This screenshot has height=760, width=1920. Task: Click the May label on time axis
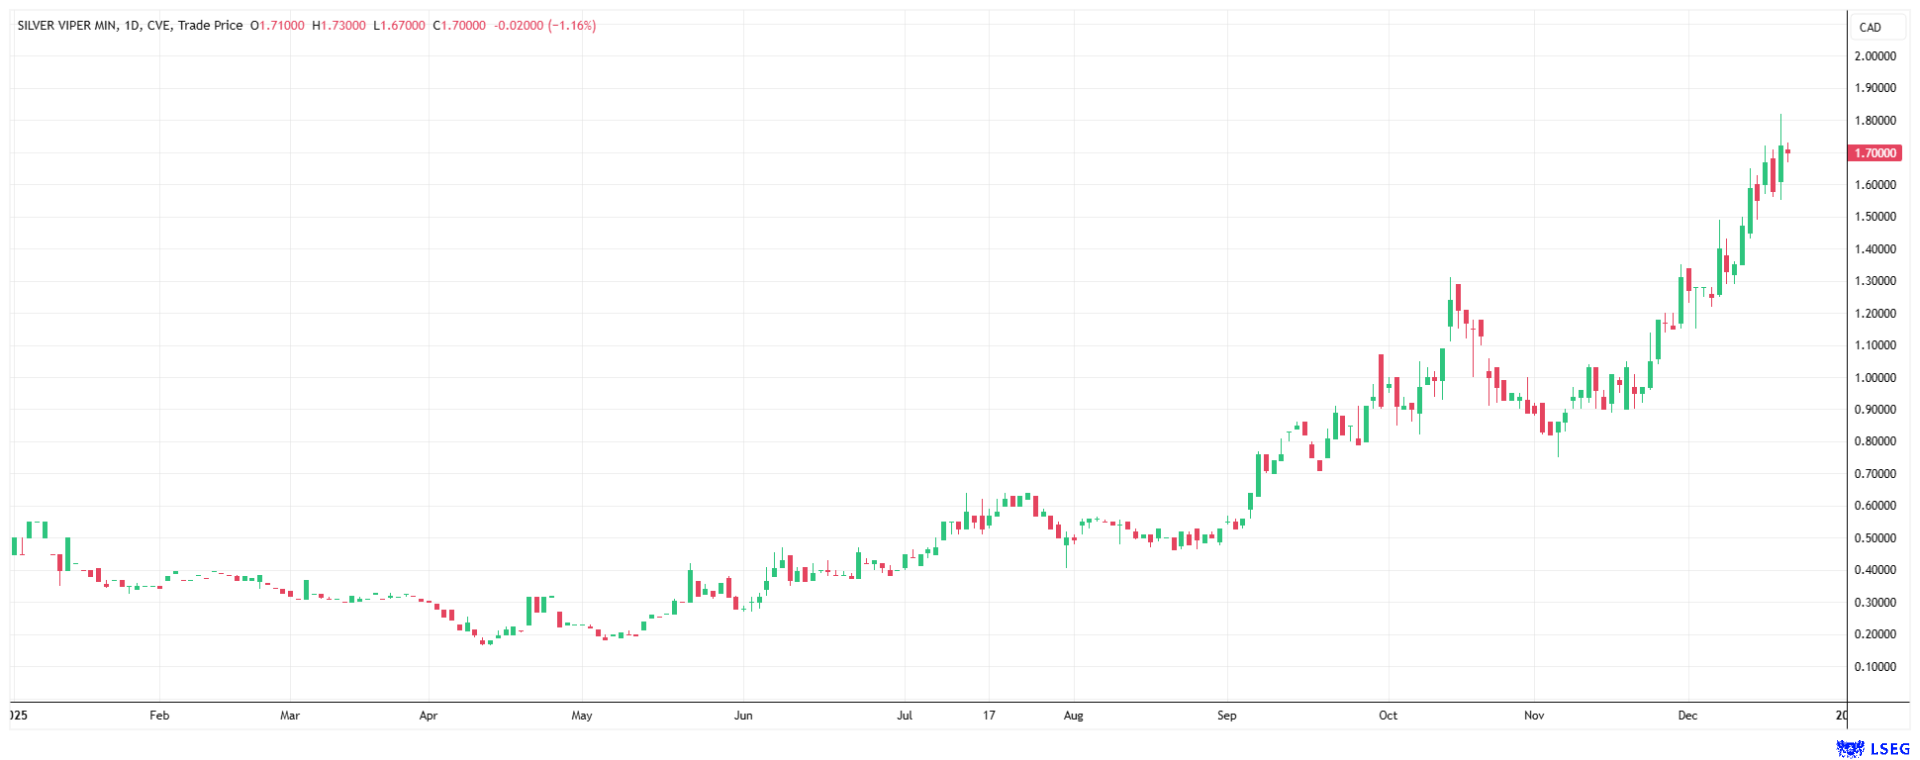click(582, 716)
